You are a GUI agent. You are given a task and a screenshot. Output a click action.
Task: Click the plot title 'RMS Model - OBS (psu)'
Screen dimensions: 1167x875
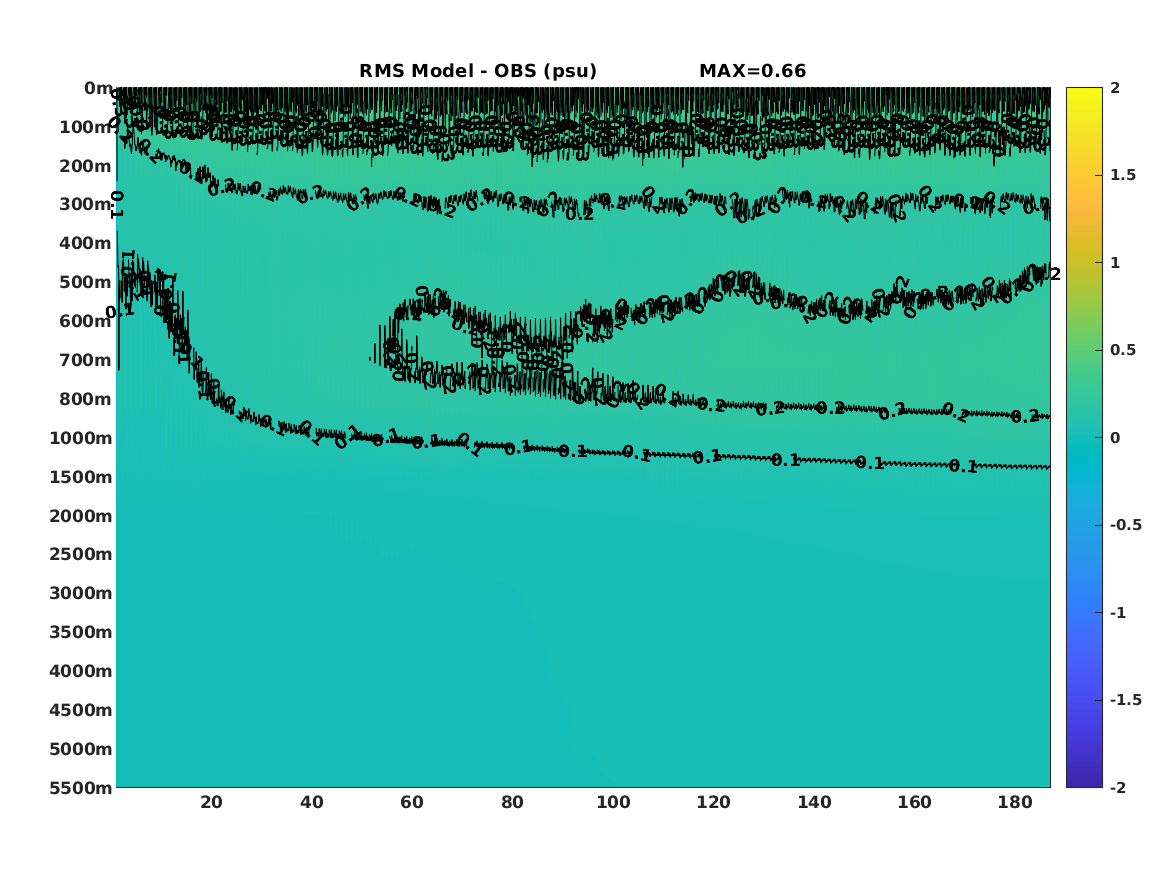click(x=478, y=71)
